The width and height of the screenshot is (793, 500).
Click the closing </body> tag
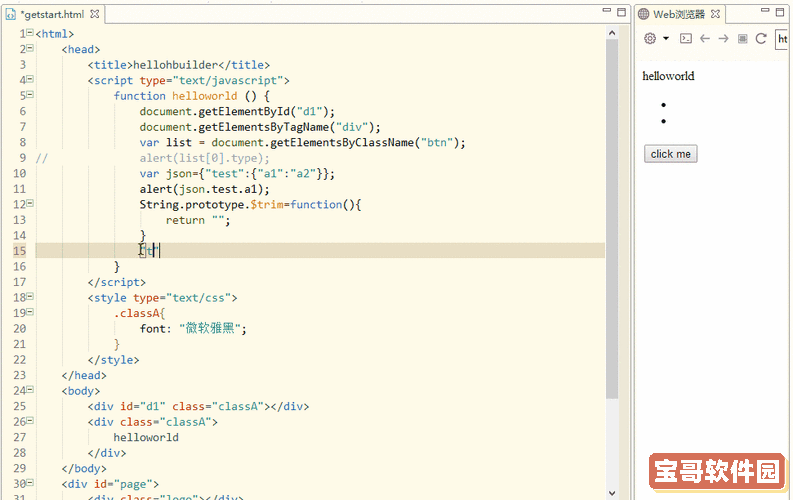(84, 469)
